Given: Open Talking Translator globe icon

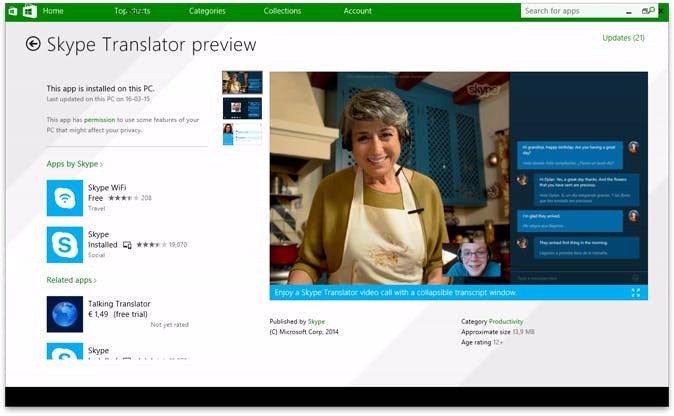Looking at the screenshot, I should point(65,314).
